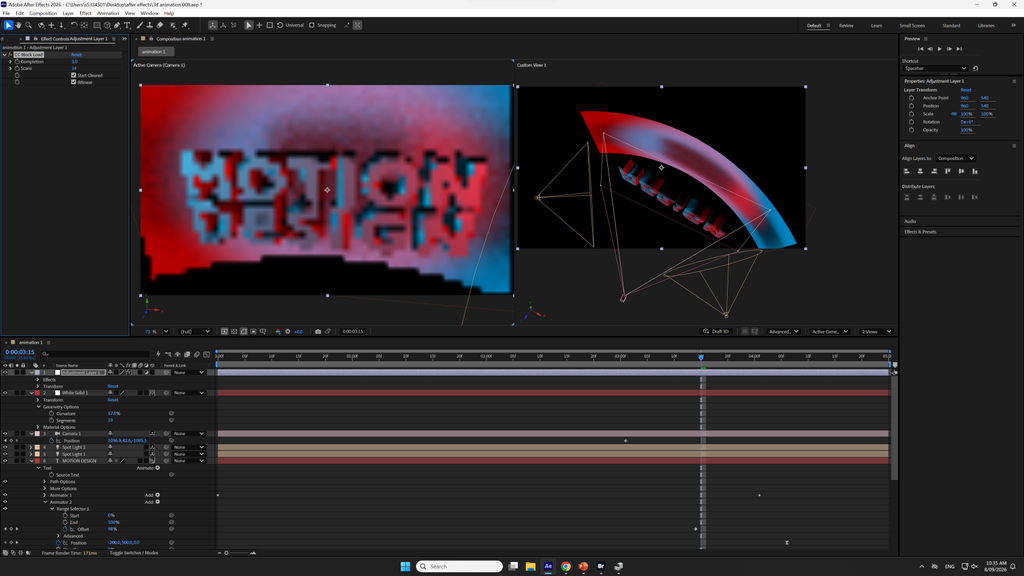Open Align Layers to Composition dropdown

pyautogui.click(x=955, y=158)
